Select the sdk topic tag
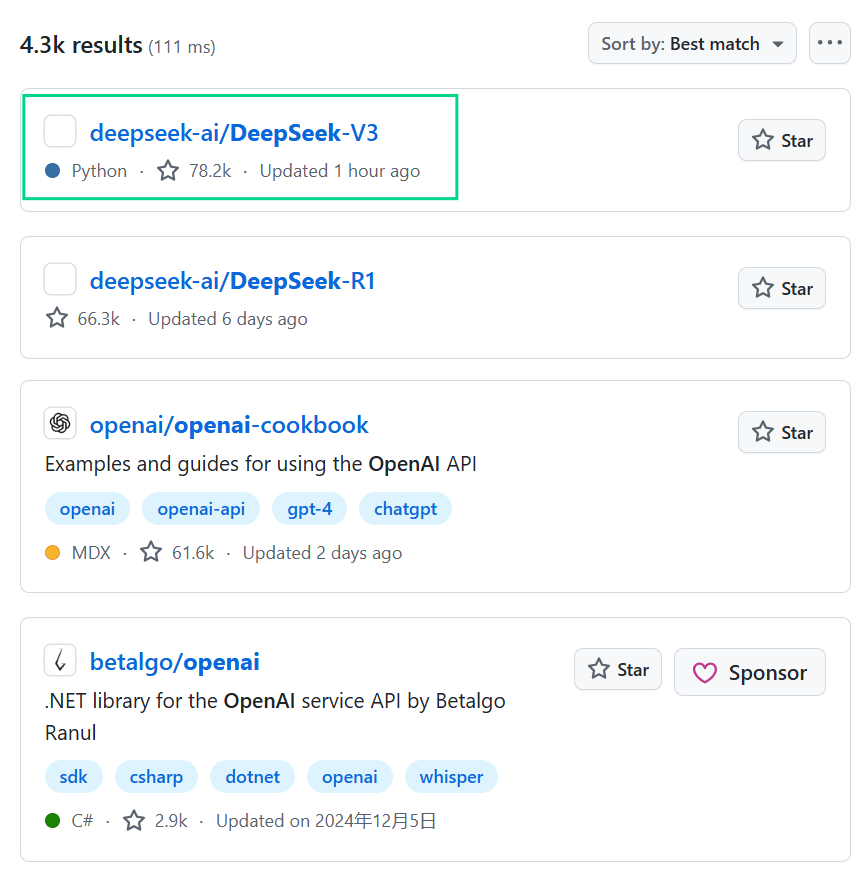 (x=74, y=777)
